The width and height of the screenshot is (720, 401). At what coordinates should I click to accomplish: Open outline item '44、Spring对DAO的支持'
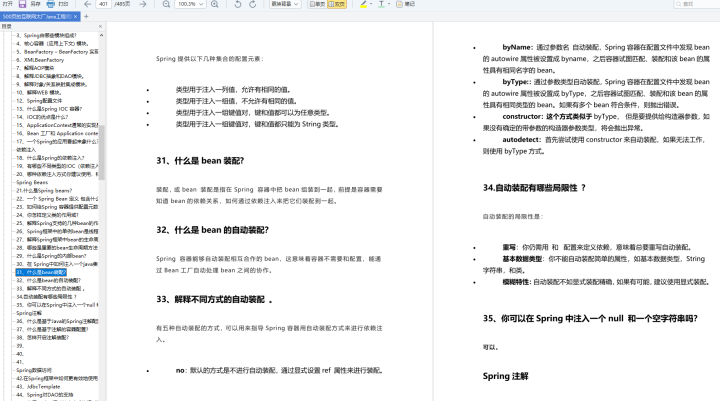45,395
